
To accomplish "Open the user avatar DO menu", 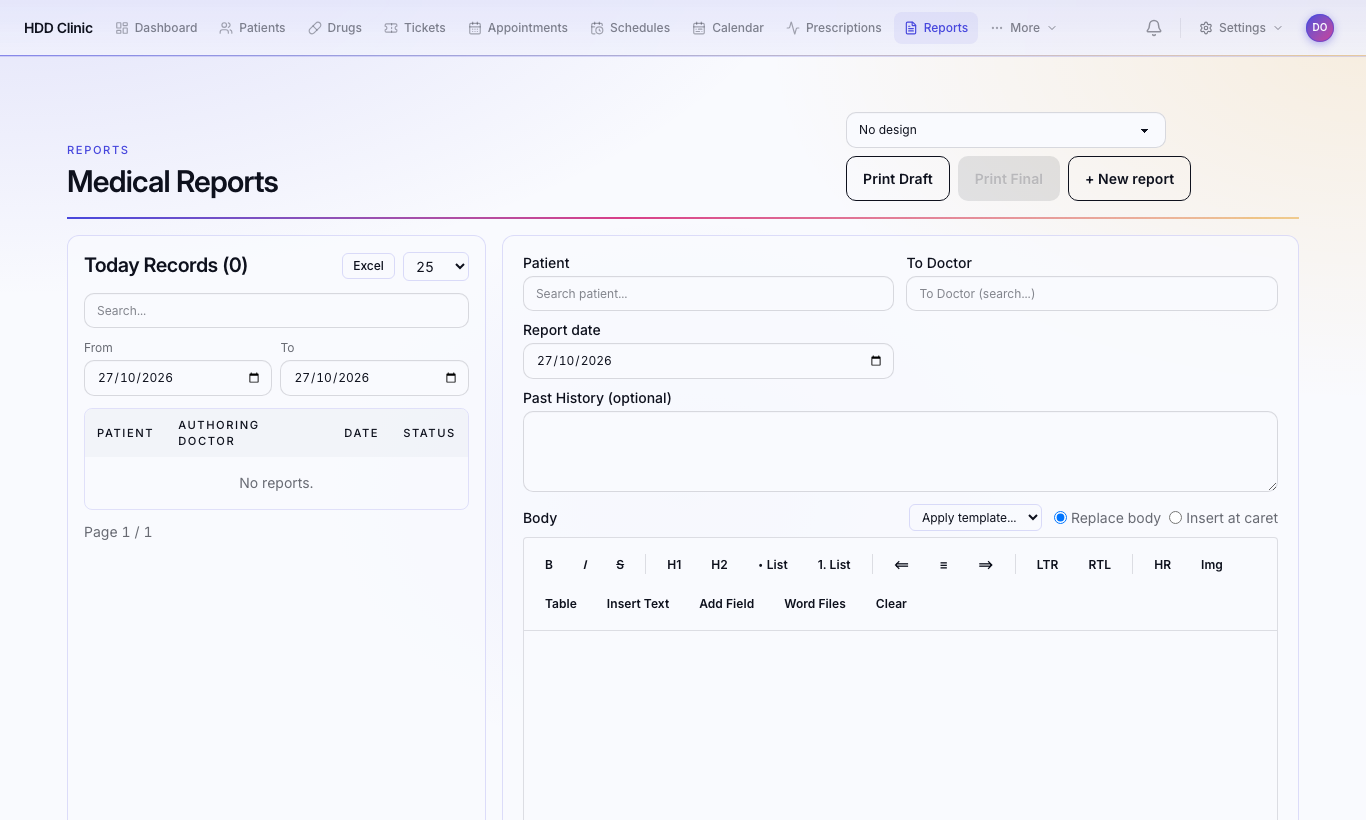I will pyautogui.click(x=1320, y=28).
